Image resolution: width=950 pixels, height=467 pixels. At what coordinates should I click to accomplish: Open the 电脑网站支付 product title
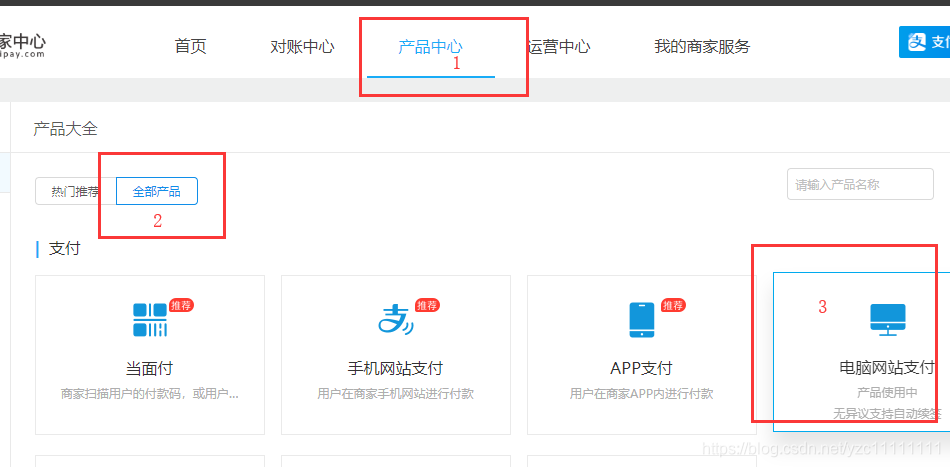[x=887, y=367]
